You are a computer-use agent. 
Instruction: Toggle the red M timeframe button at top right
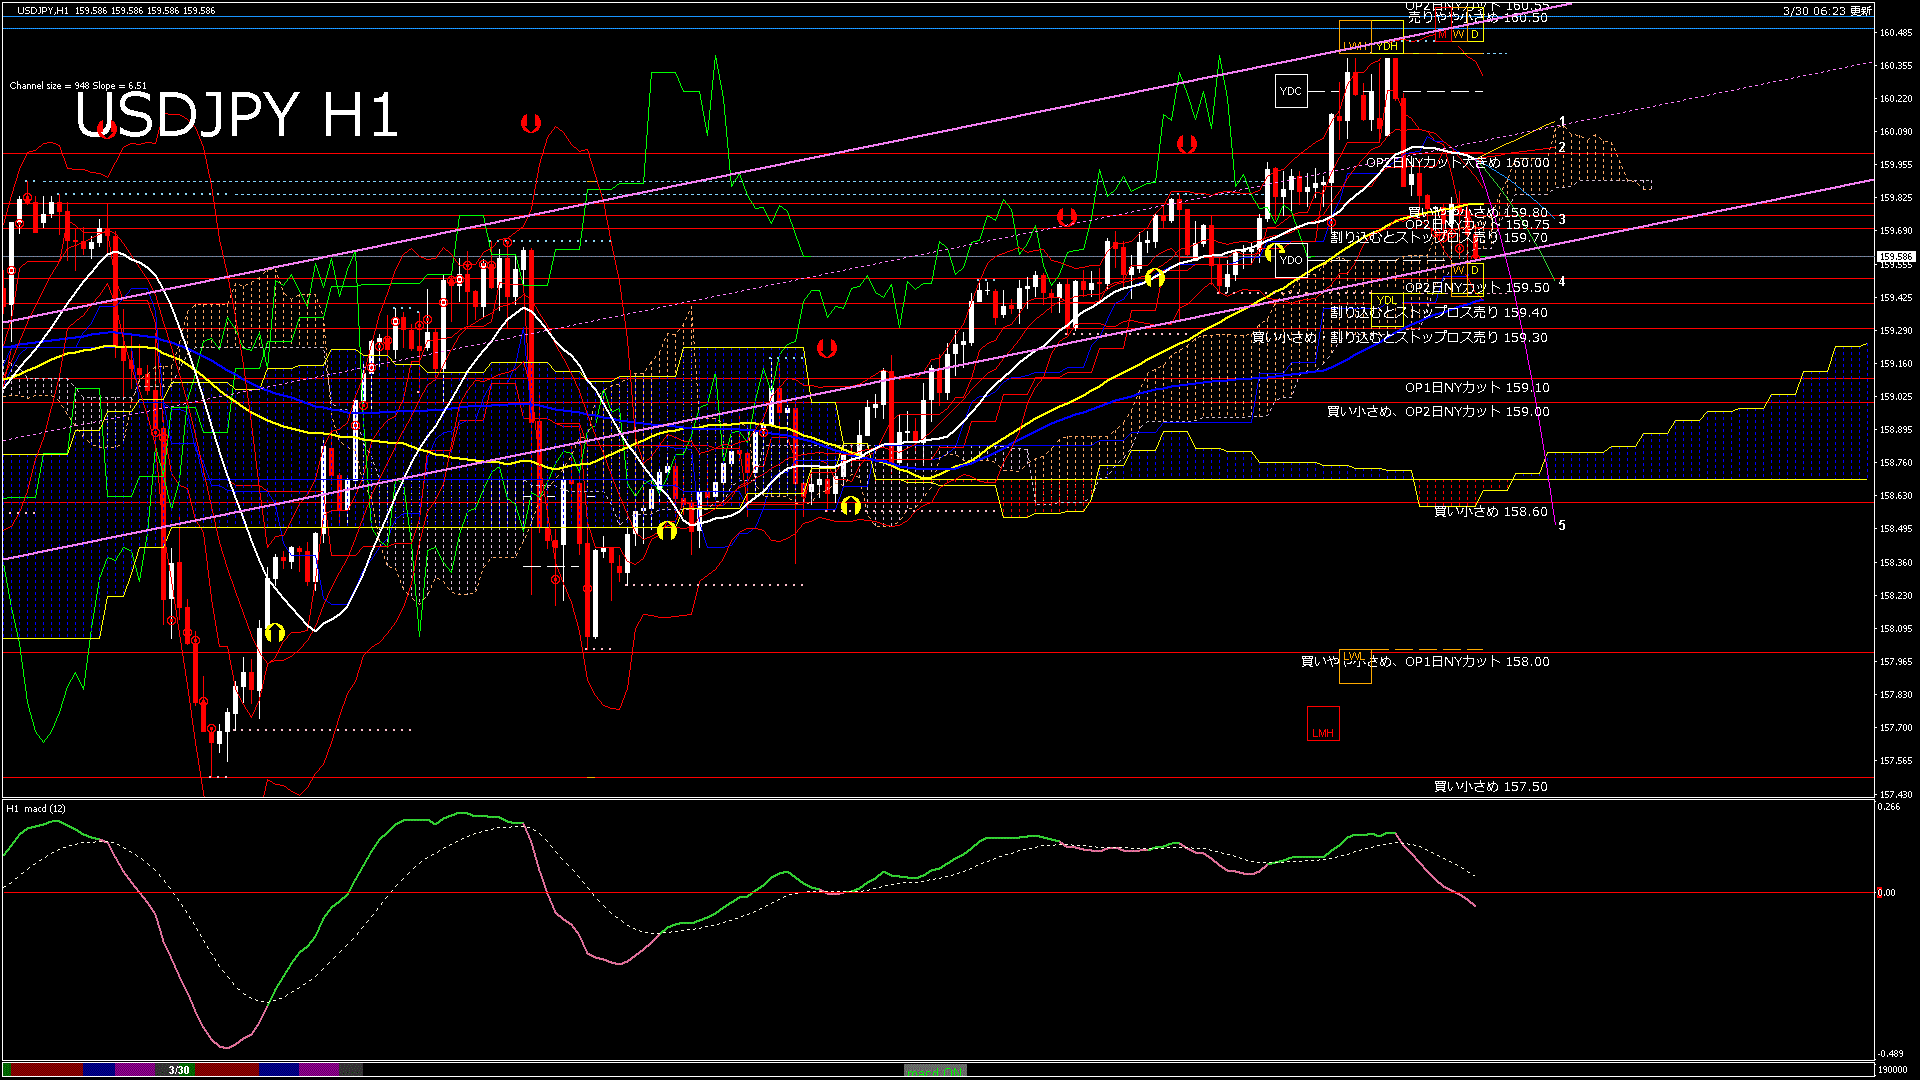tap(1442, 35)
